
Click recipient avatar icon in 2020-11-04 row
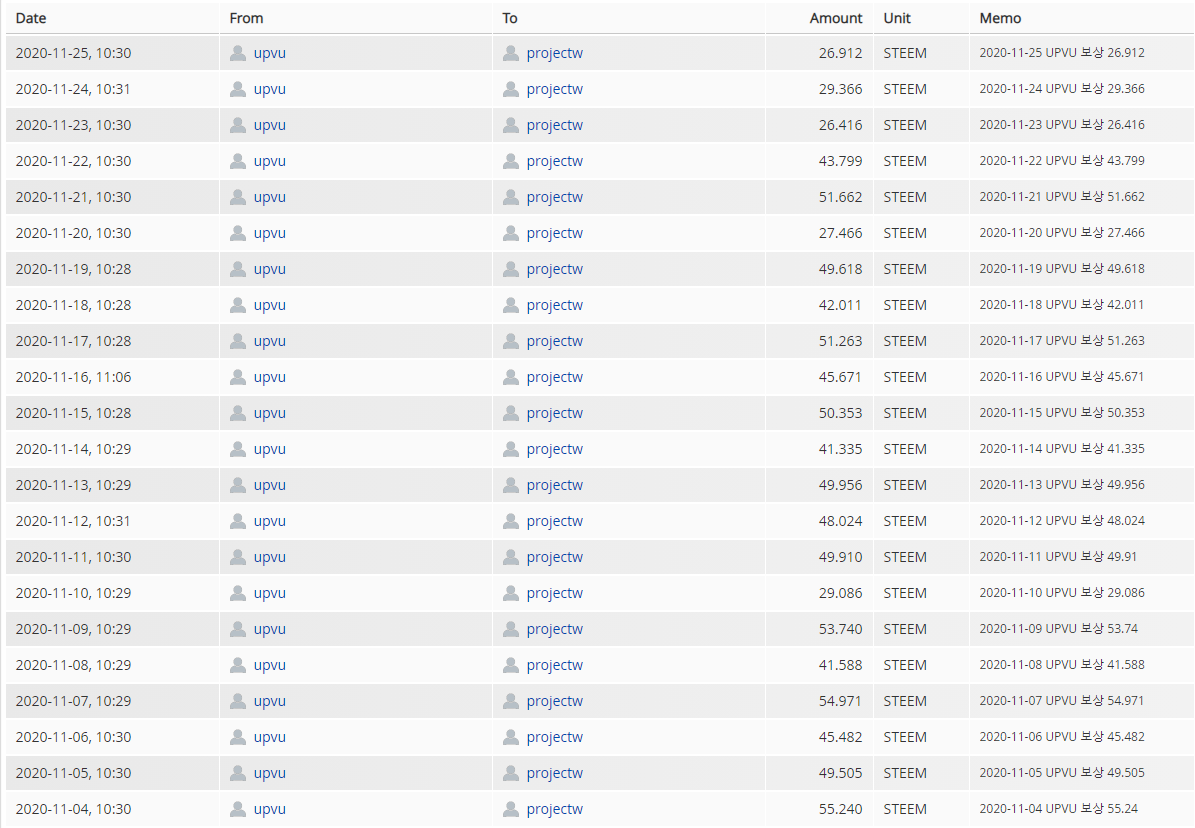tap(511, 809)
